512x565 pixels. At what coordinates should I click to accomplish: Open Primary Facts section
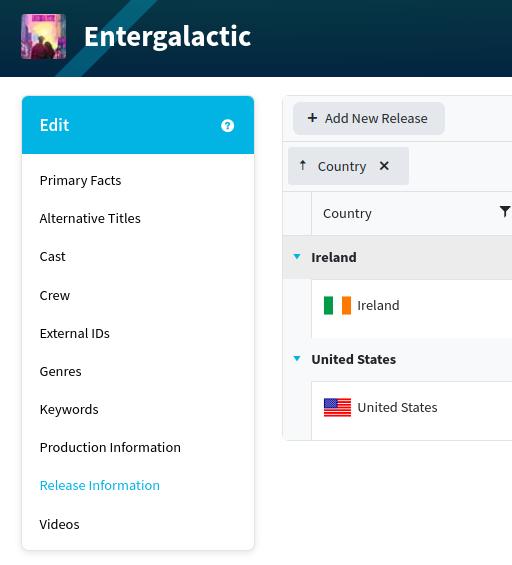(80, 181)
